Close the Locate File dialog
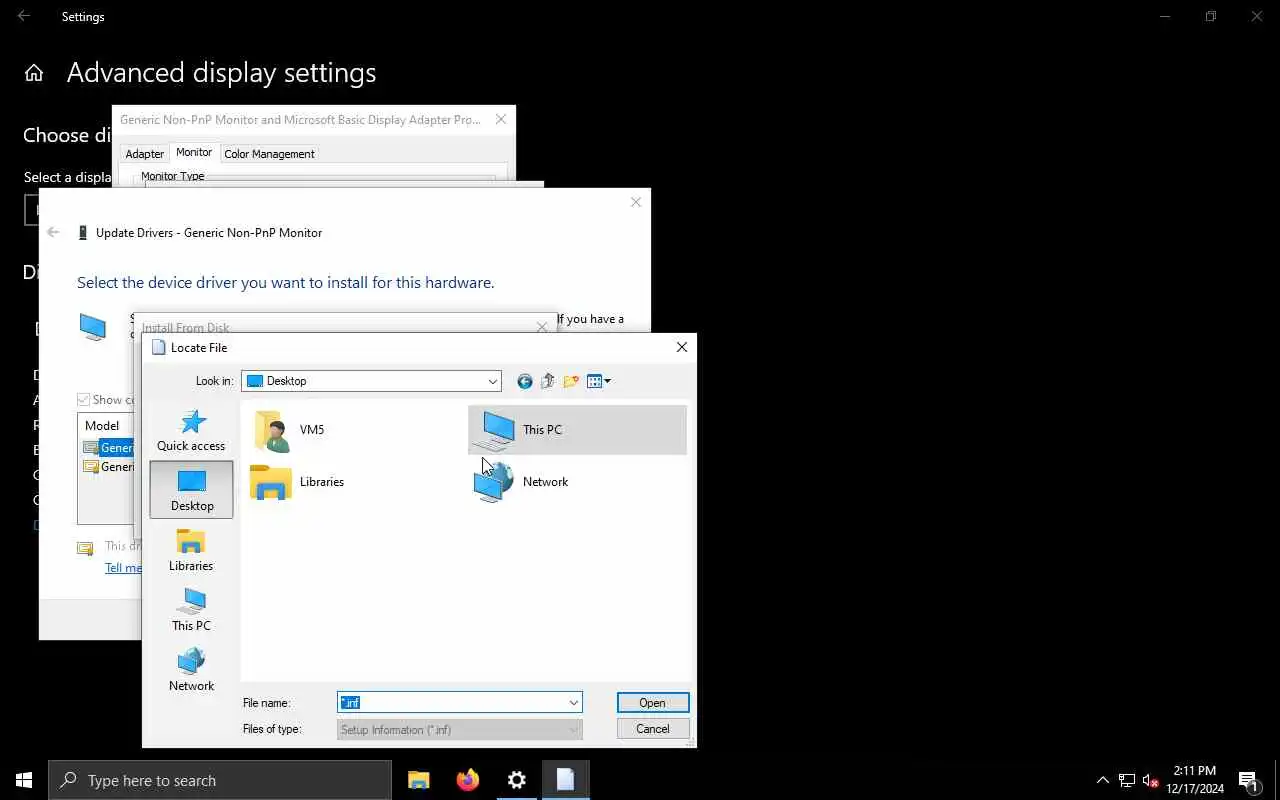Screen dimensions: 1280x800 [682, 347]
